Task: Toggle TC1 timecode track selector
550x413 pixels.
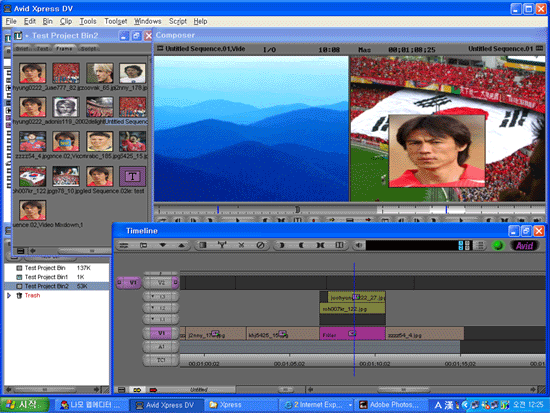Action: coord(161,360)
